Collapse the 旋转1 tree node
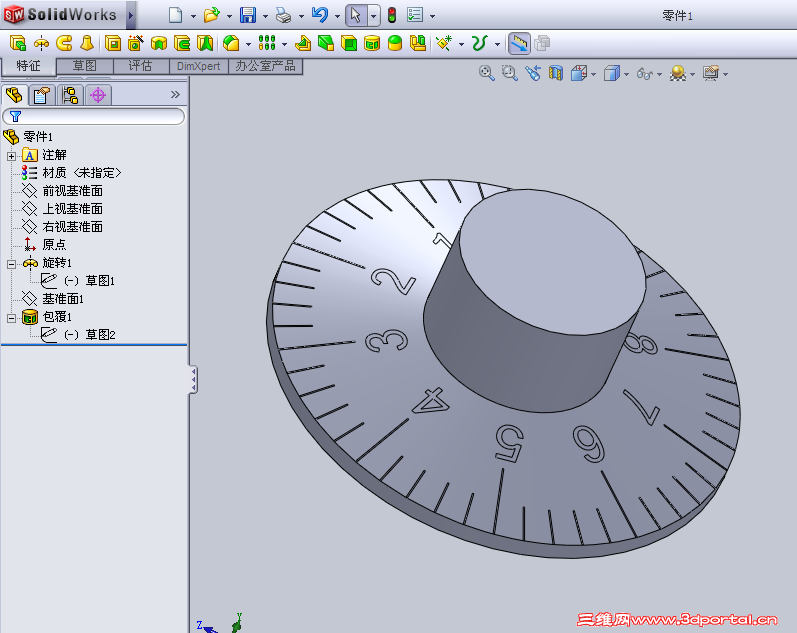 tap(11, 264)
